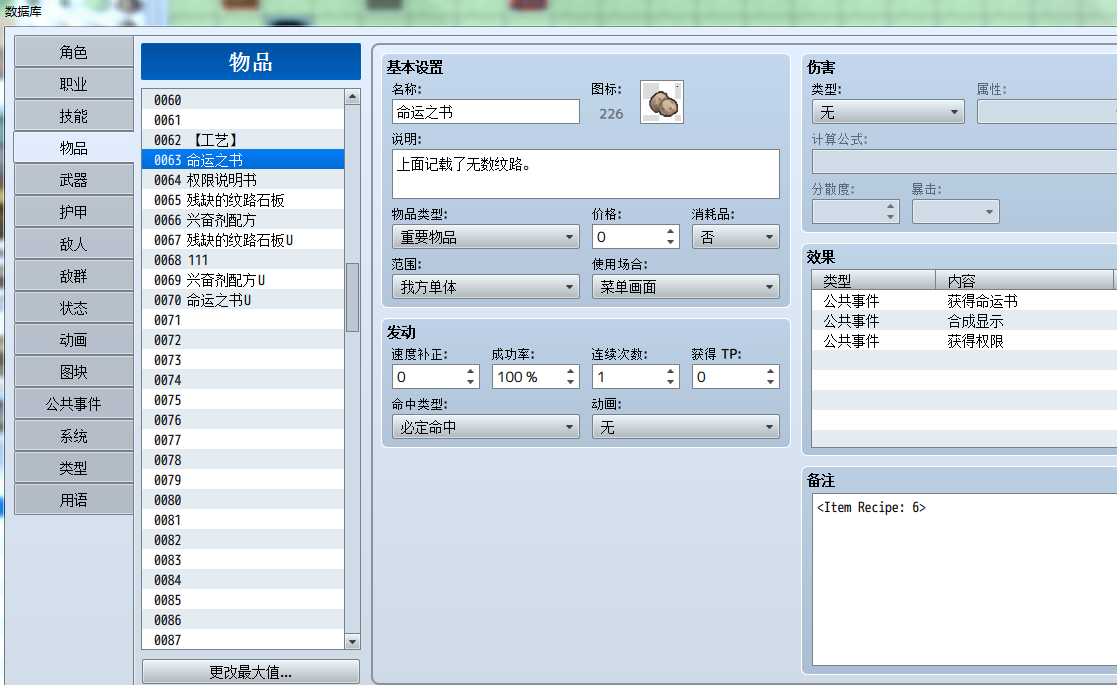This screenshot has height=685, width=1117.
Task: Decrease 成功率 with the down arrow
Action: tap(571, 382)
